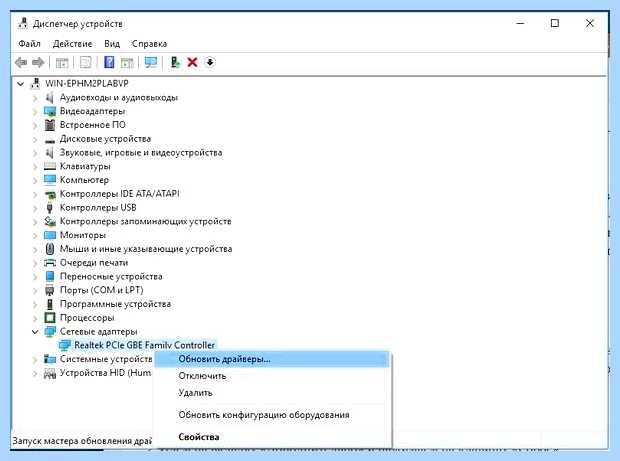Click the Сетевые адаптеры network icon
Viewport: 620px width, 461px height.
(50, 331)
